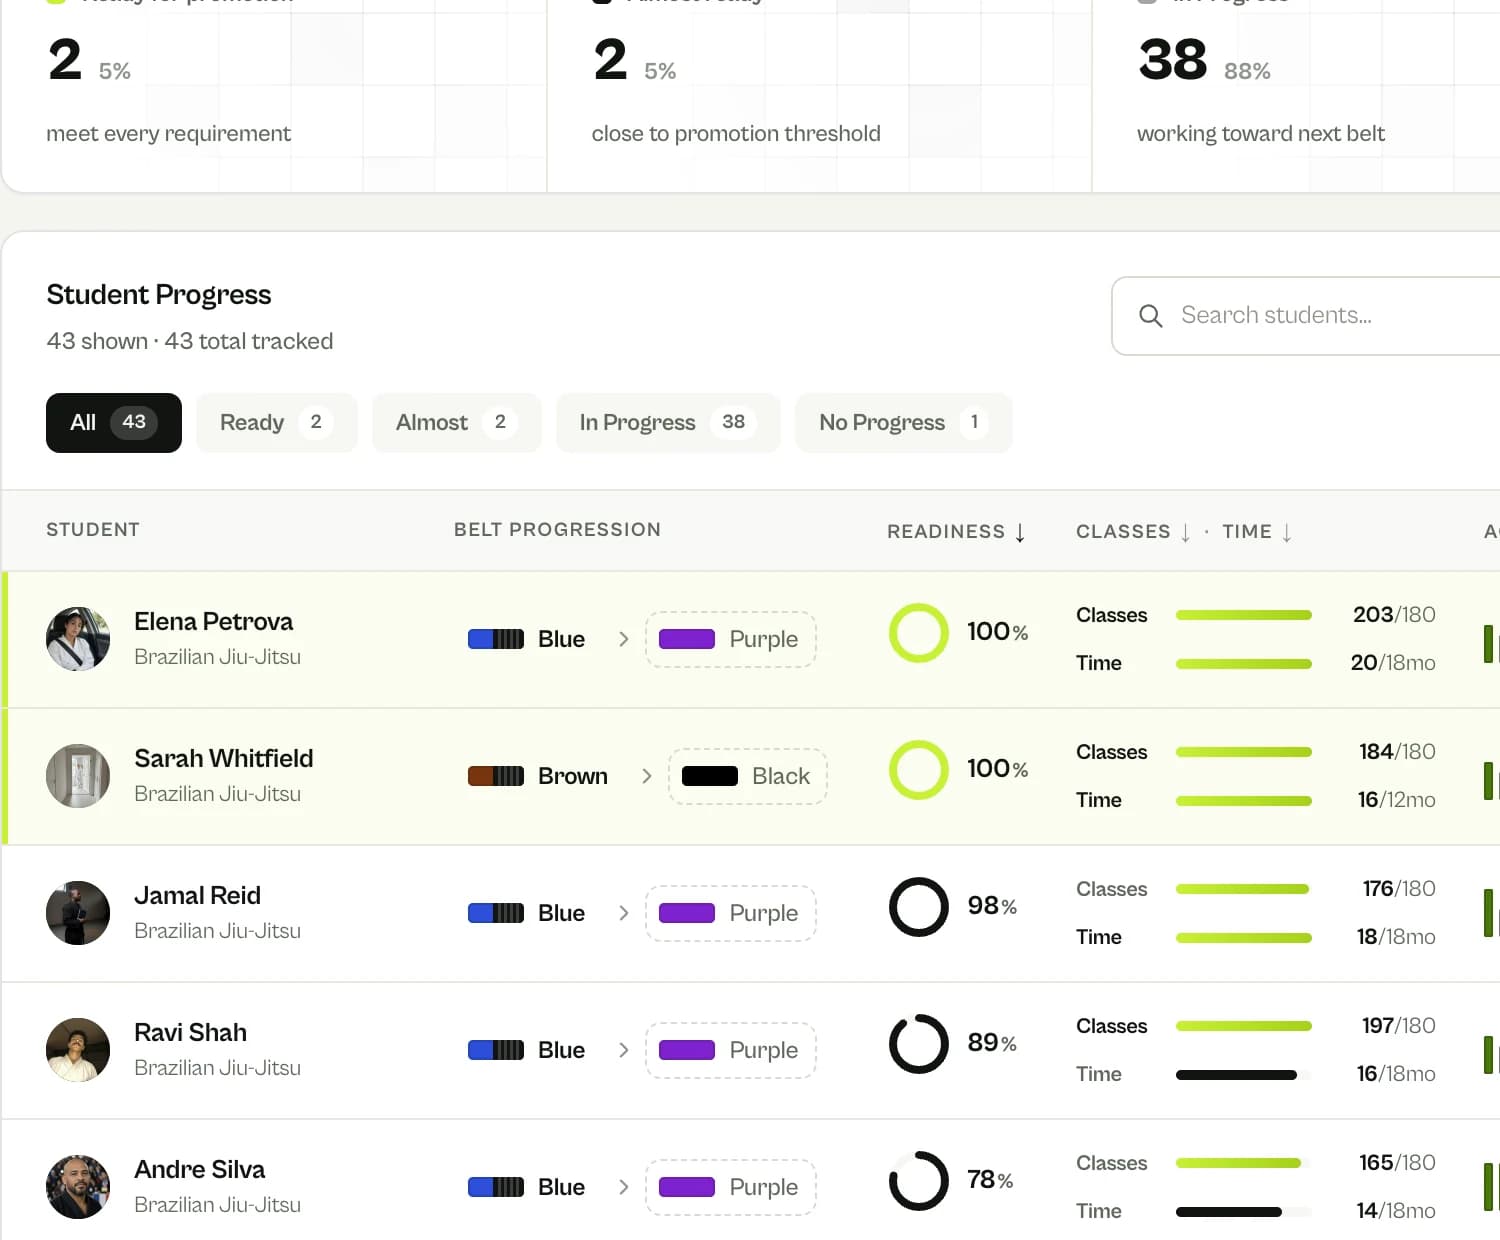Click Jamal Reid's name
This screenshot has width=1500, height=1240.
tap(198, 896)
